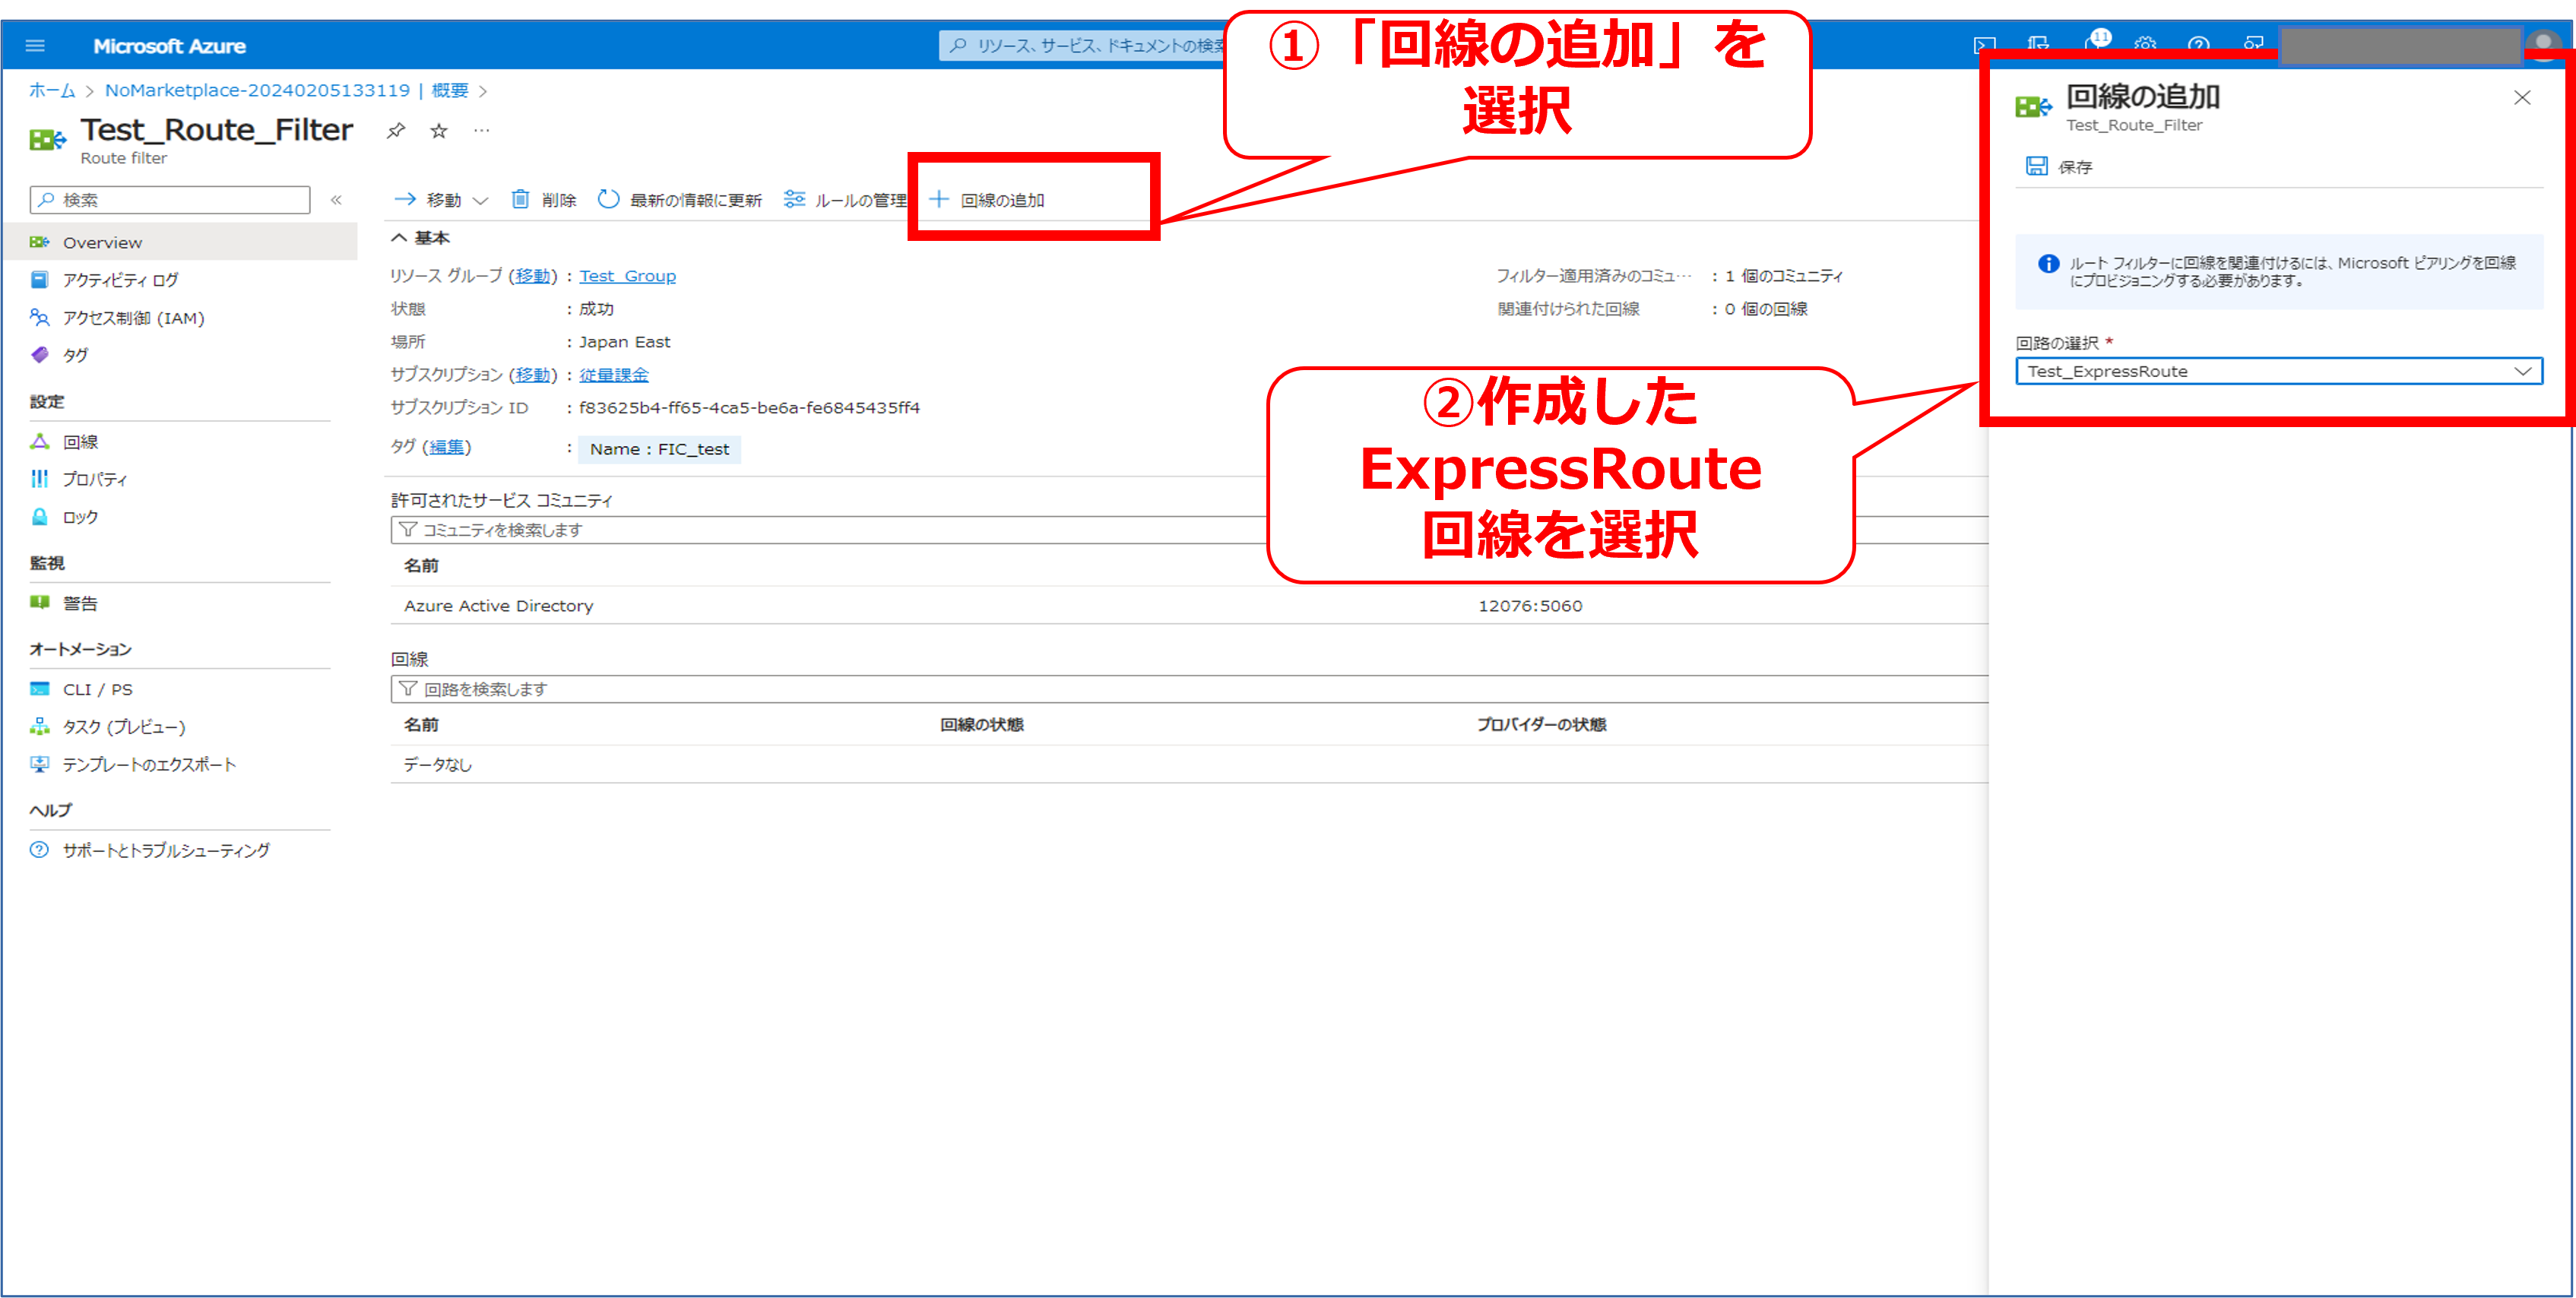Collapse the sidebar with double chevron
Image resolution: width=2576 pixels, height=1298 pixels.
pyautogui.click(x=336, y=200)
